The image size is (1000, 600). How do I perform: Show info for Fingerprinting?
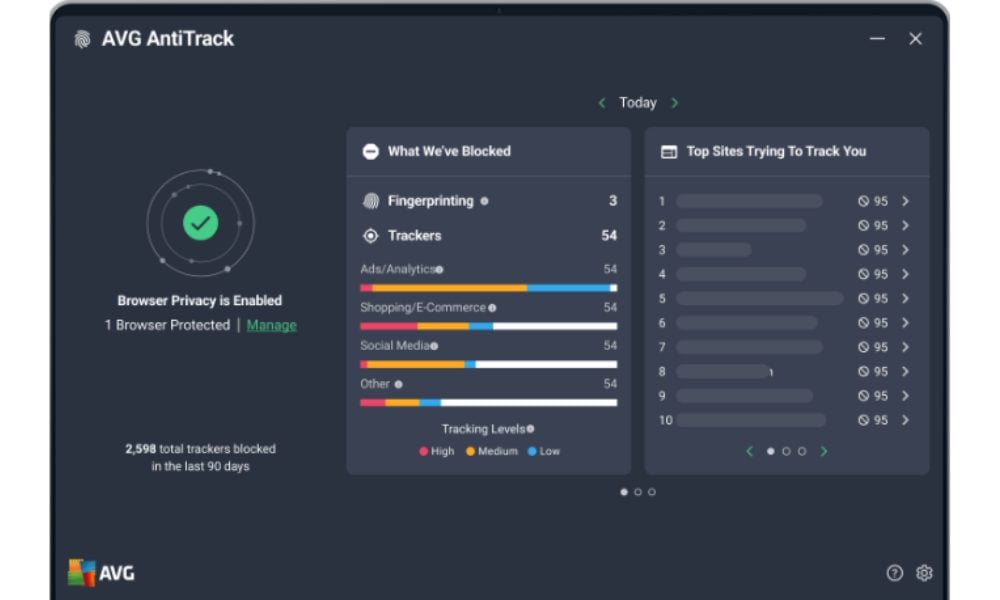click(x=484, y=201)
